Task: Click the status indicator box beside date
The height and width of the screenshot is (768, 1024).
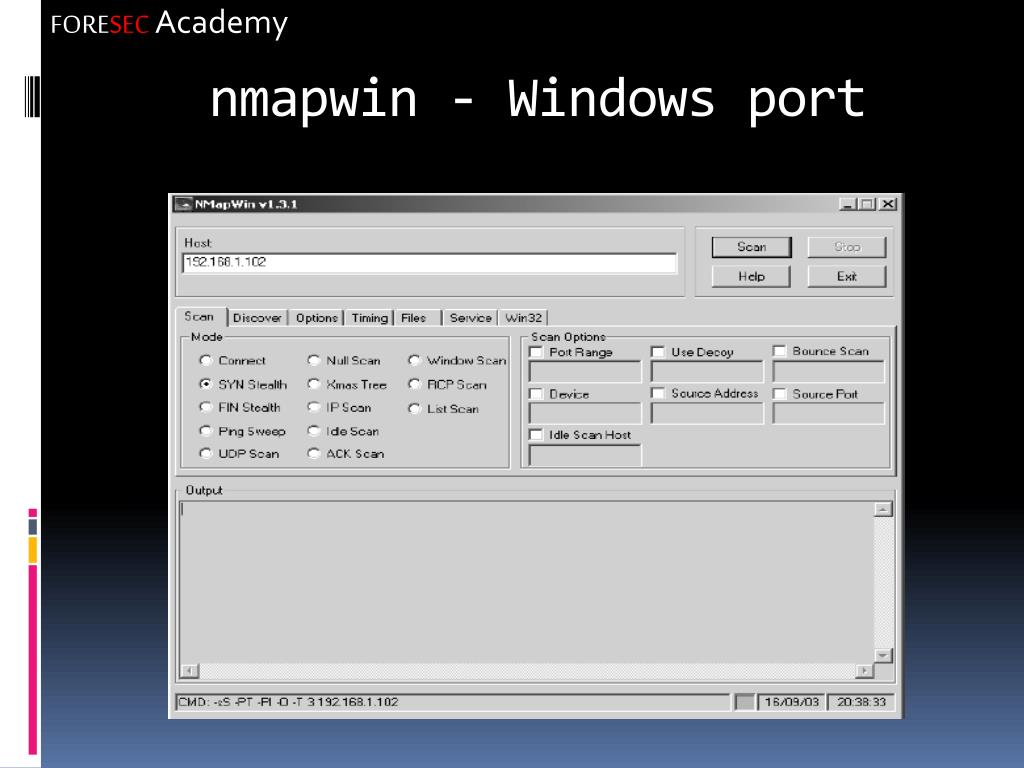Action: click(x=744, y=702)
